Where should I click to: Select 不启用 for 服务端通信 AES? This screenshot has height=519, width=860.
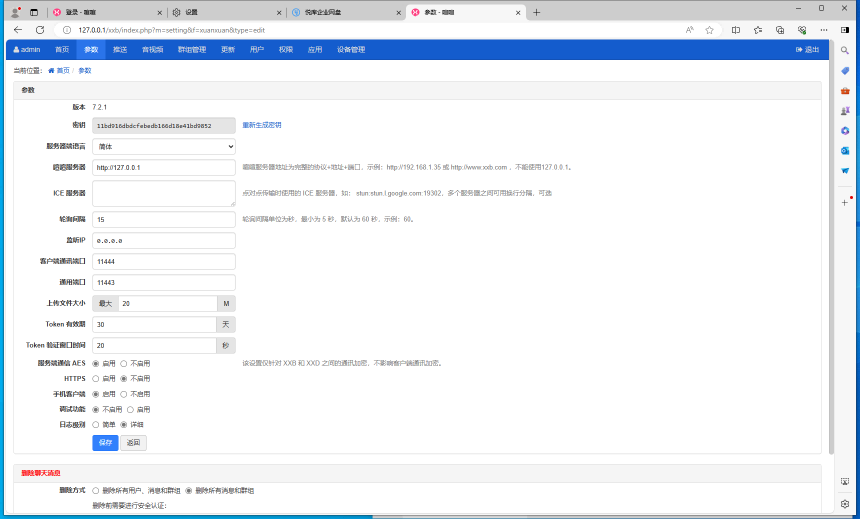click(x=124, y=364)
